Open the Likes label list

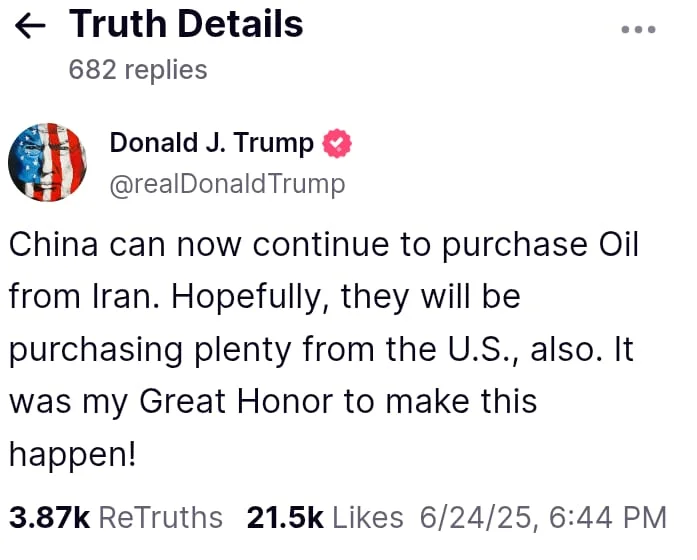368,517
